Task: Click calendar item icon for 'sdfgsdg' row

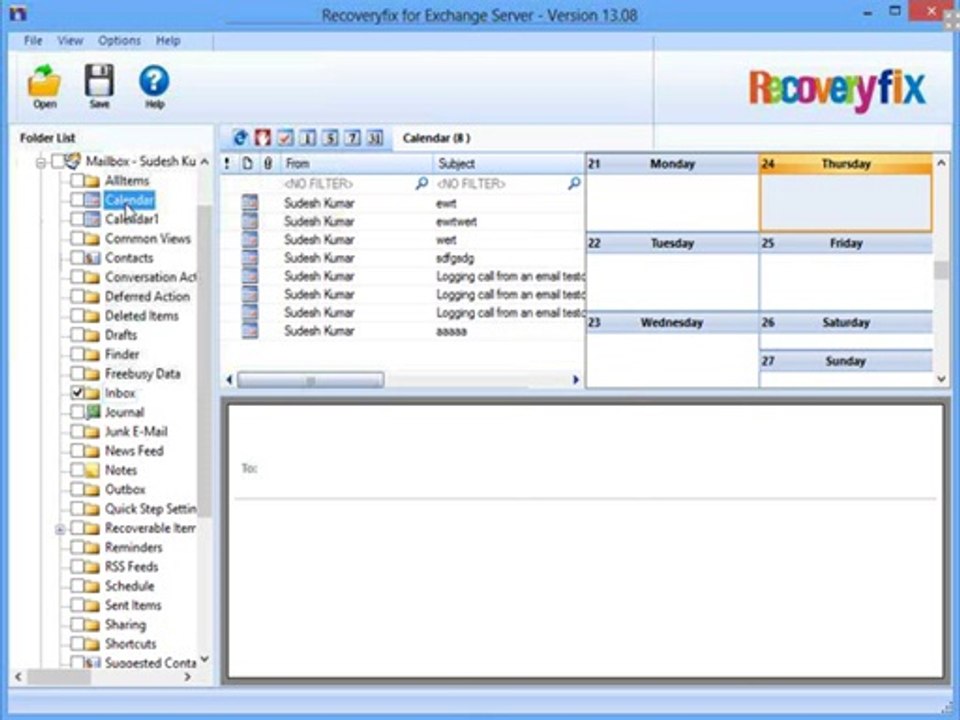Action: tap(249, 258)
